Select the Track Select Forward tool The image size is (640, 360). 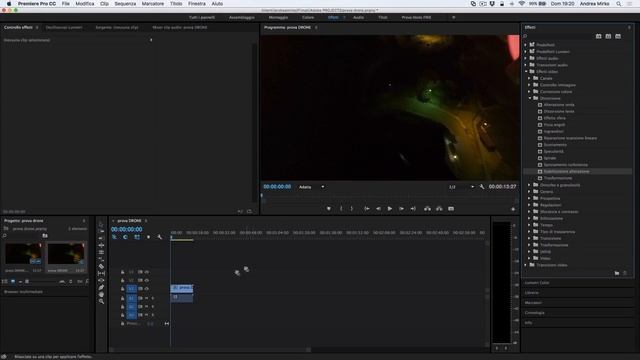point(101,231)
